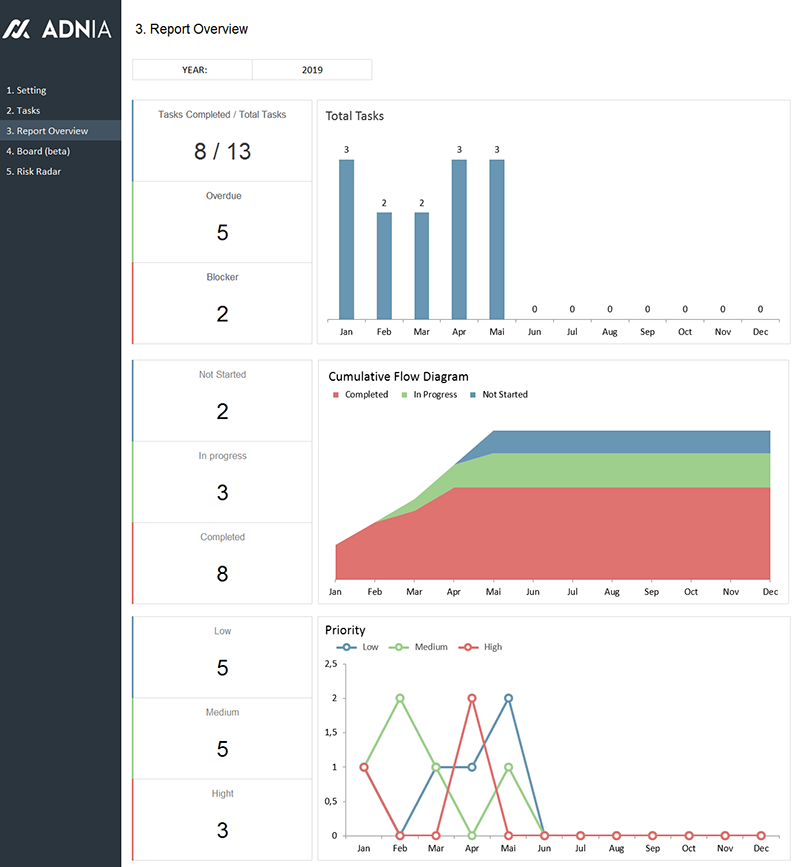Click the Apr bar in Total Tasks
The width and height of the screenshot is (800, 867).
[x=459, y=239]
